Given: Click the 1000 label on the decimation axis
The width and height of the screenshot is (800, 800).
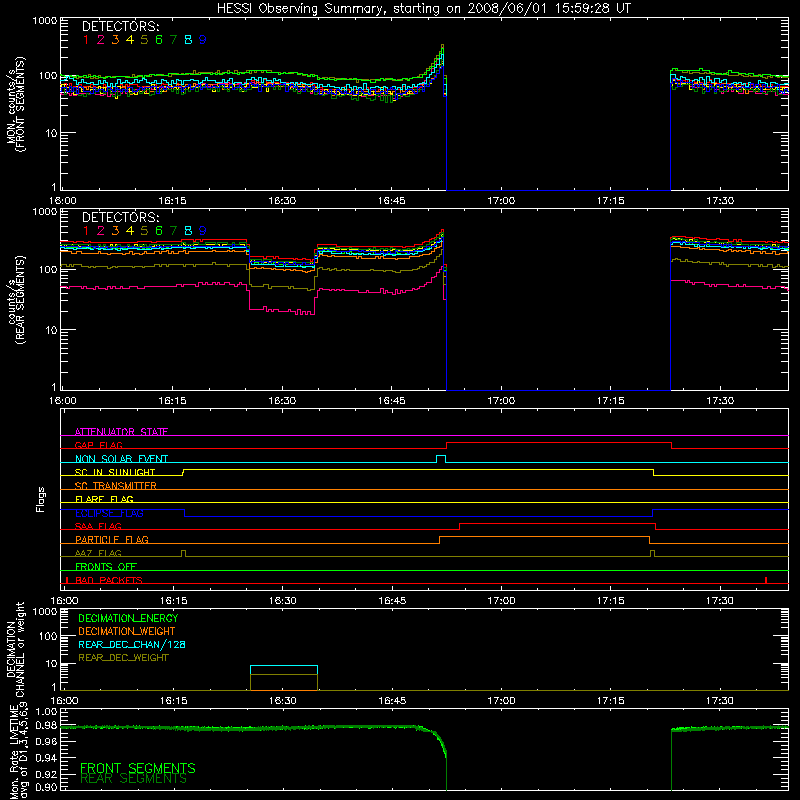Looking at the screenshot, I should coord(45,611).
